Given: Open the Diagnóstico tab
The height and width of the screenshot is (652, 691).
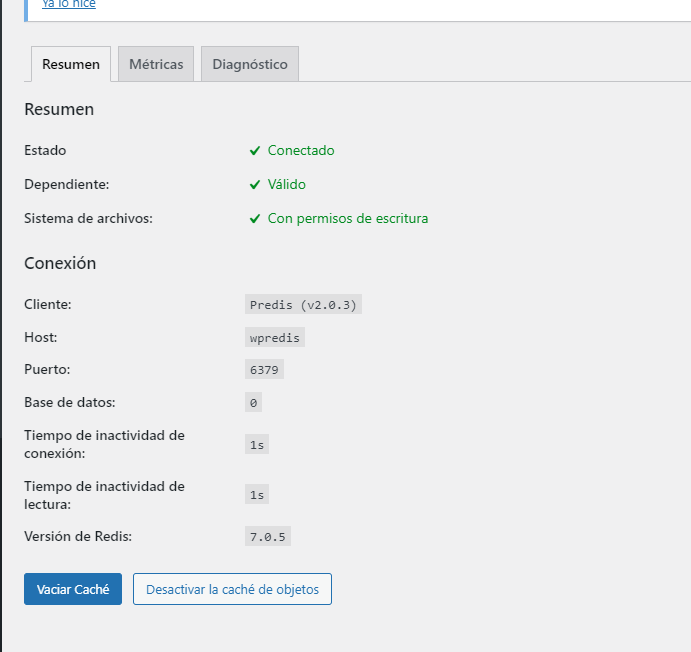Looking at the screenshot, I should click(x=250, y=64).
